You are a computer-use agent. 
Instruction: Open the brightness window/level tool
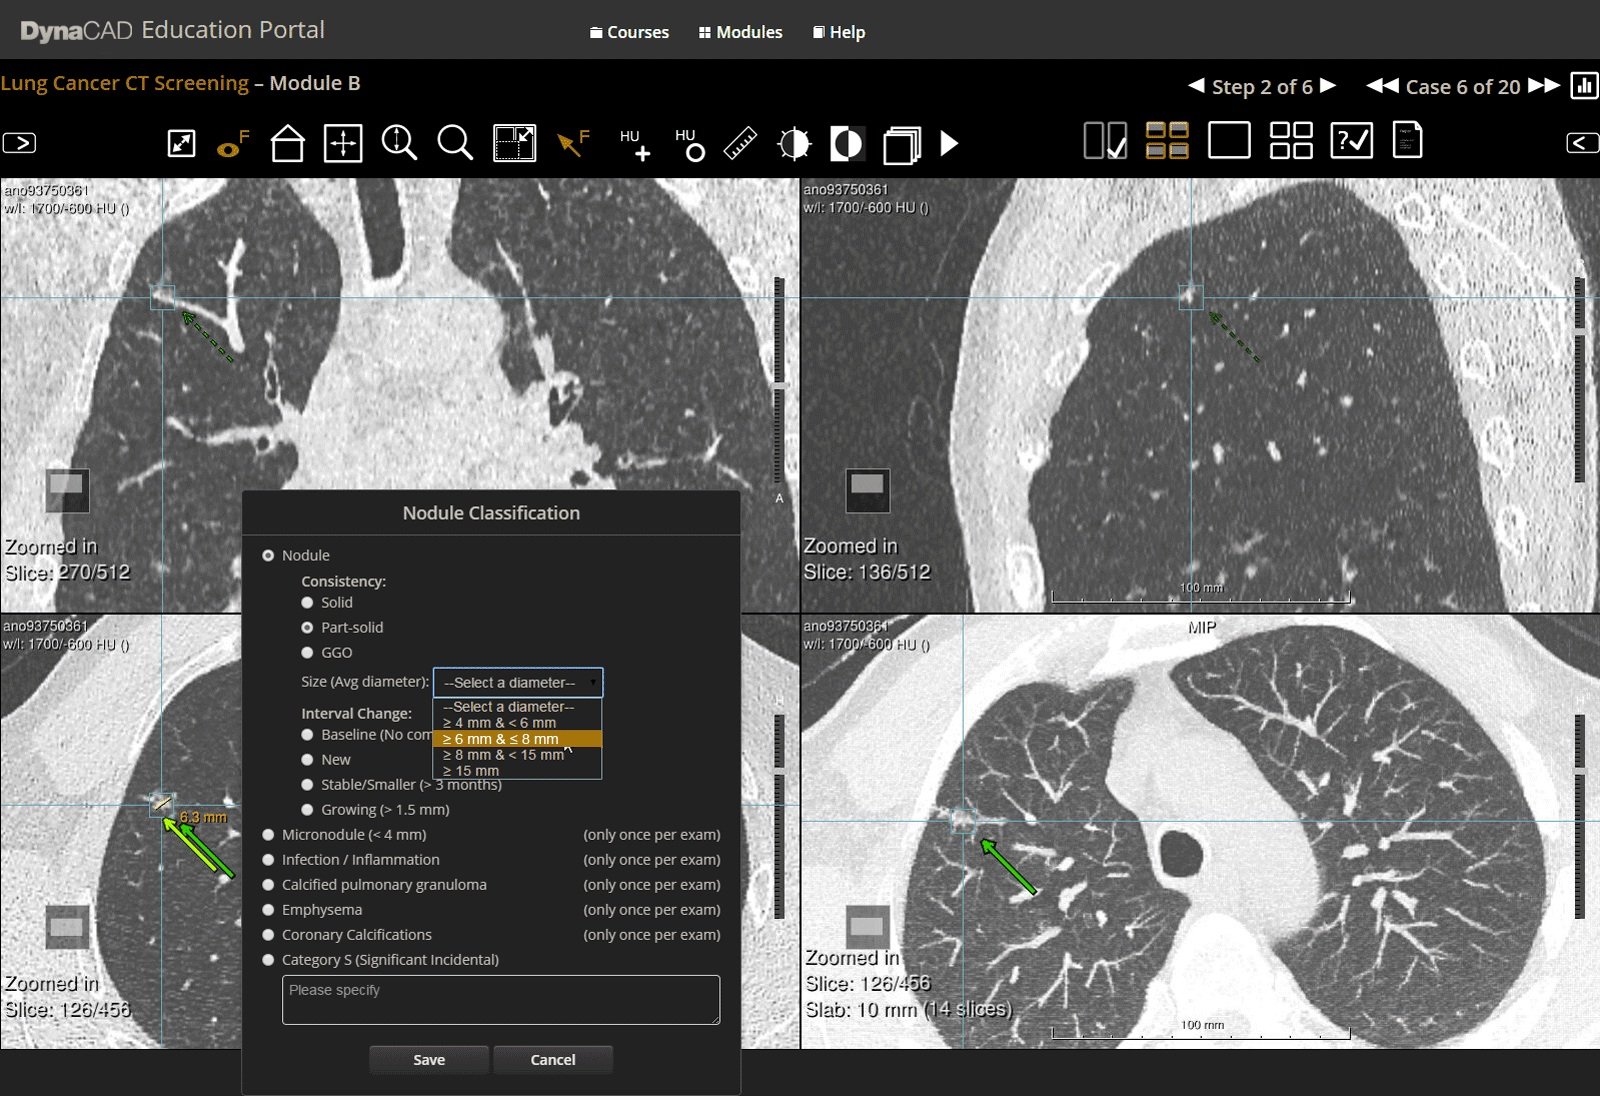pyautogui.click(x=794, y=143)
